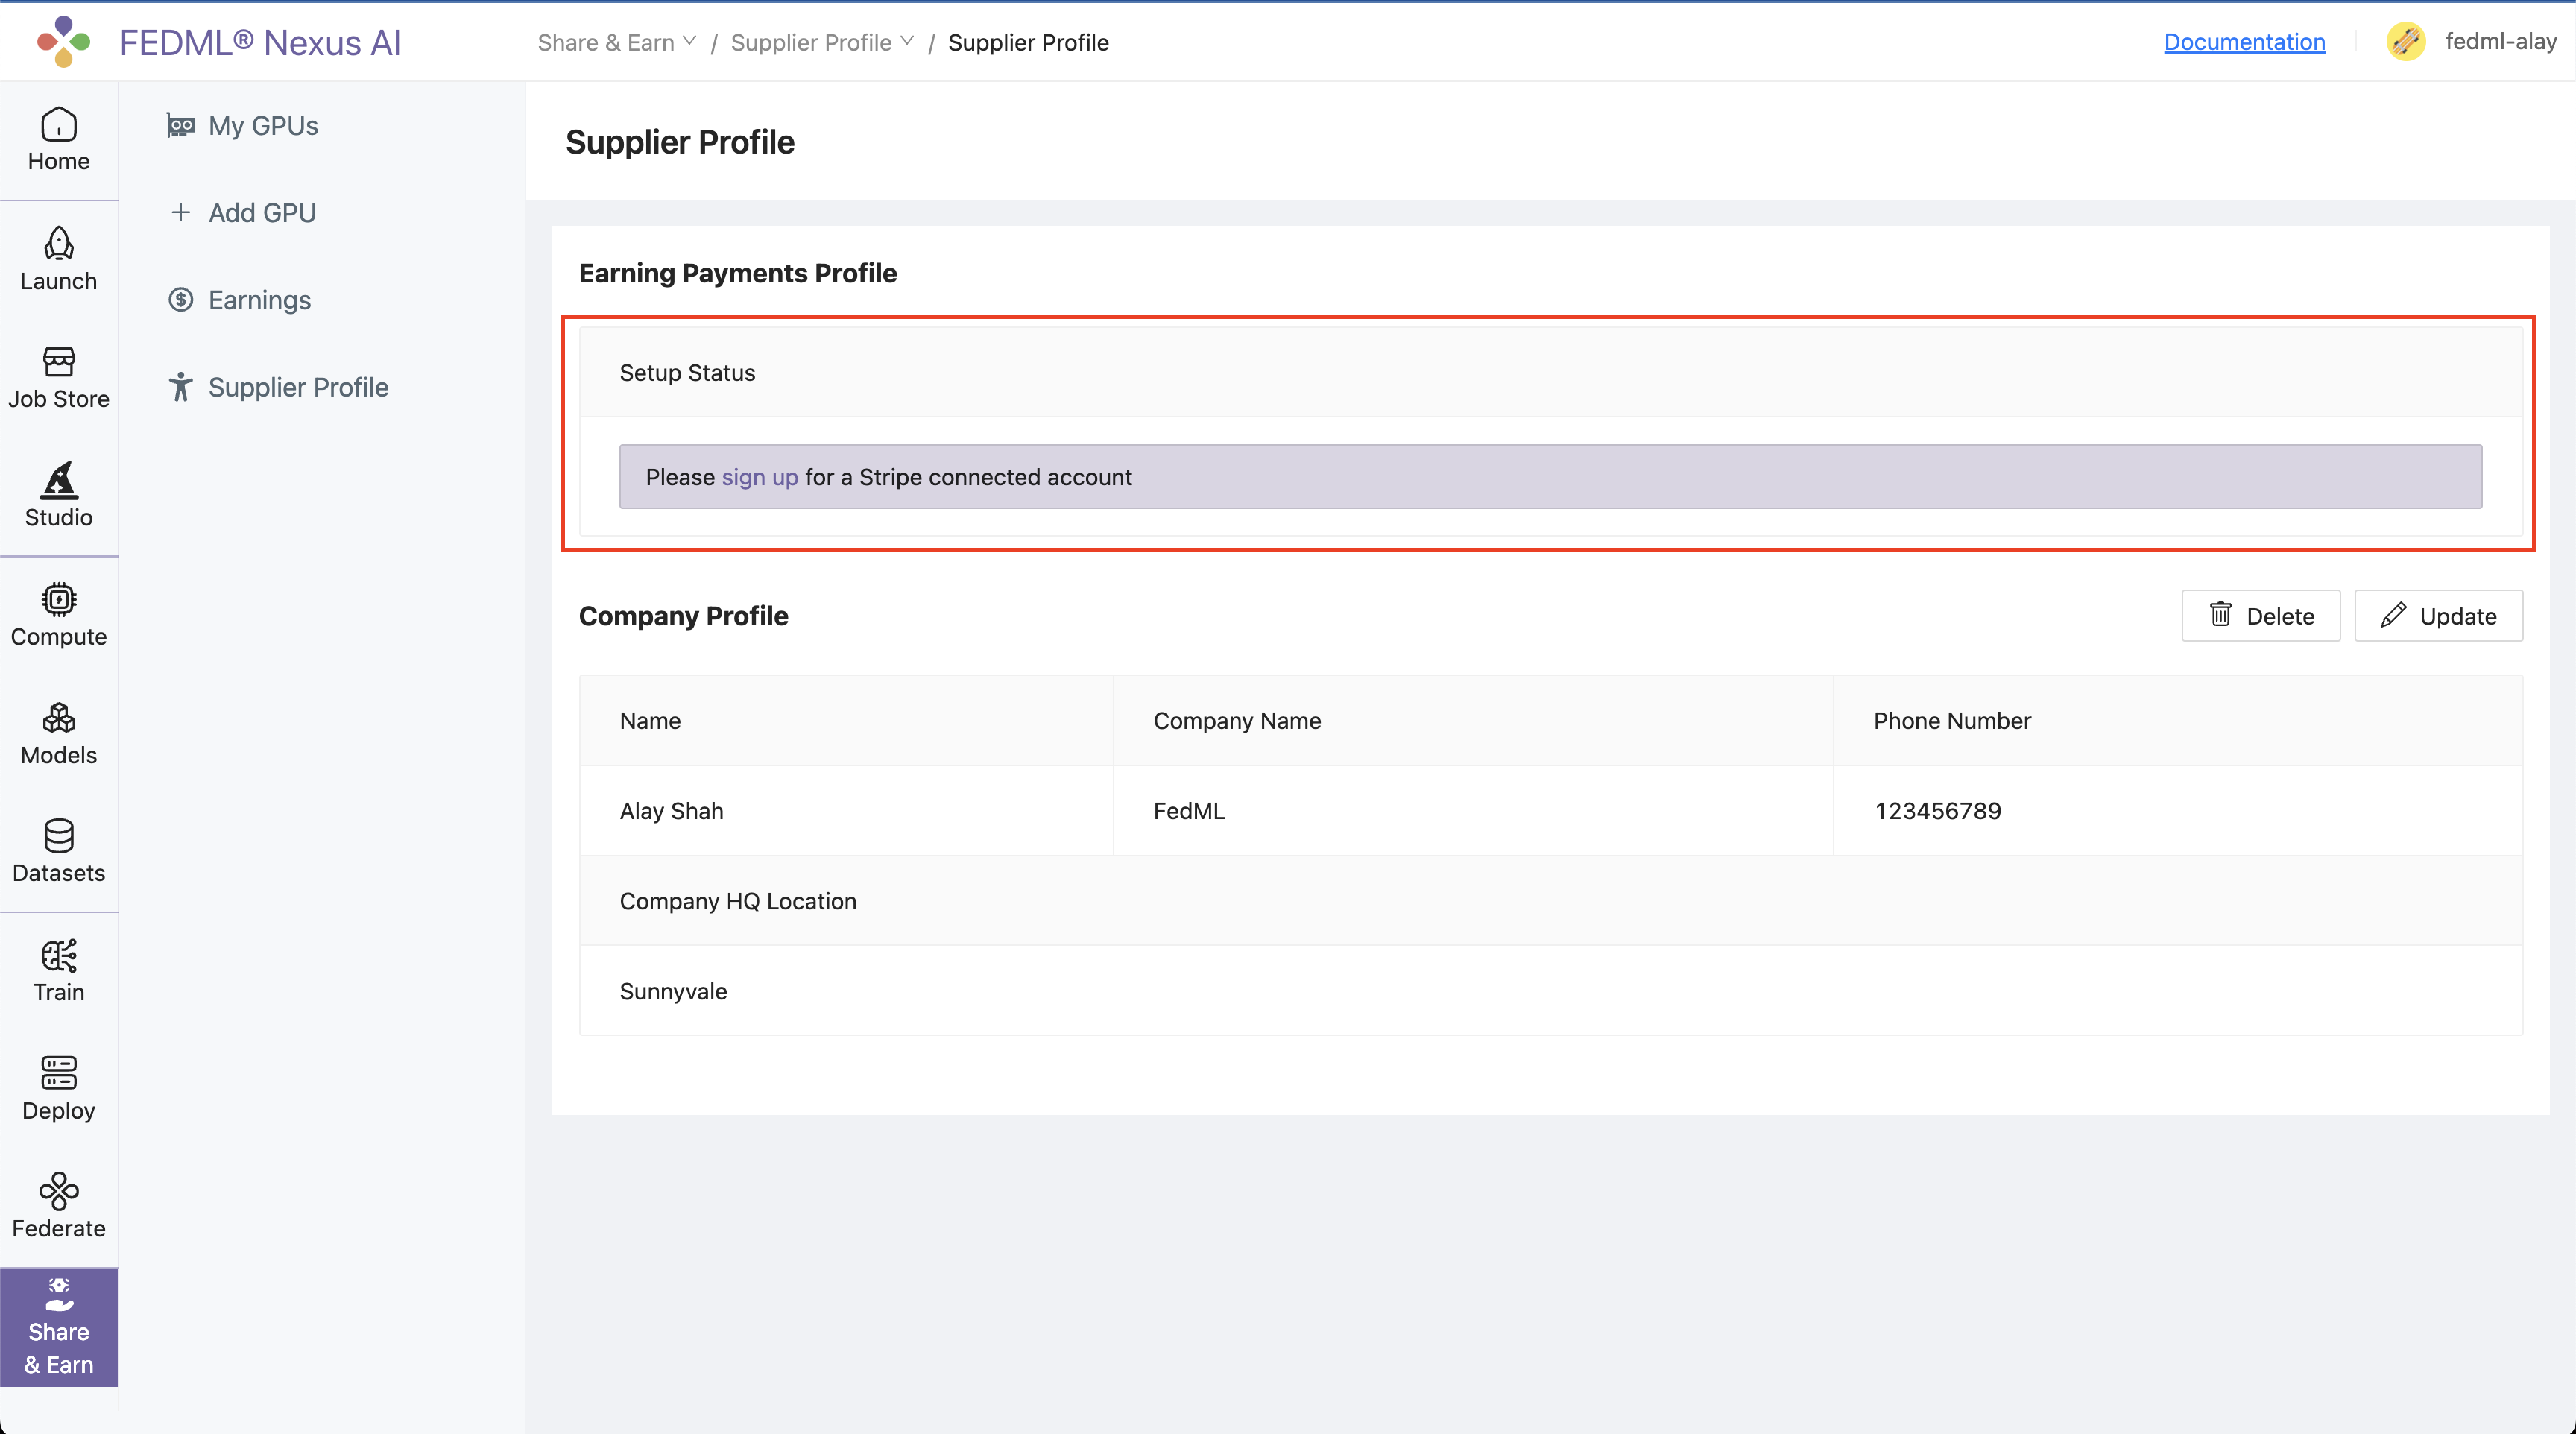Open the Federate section

(58, 1207)
